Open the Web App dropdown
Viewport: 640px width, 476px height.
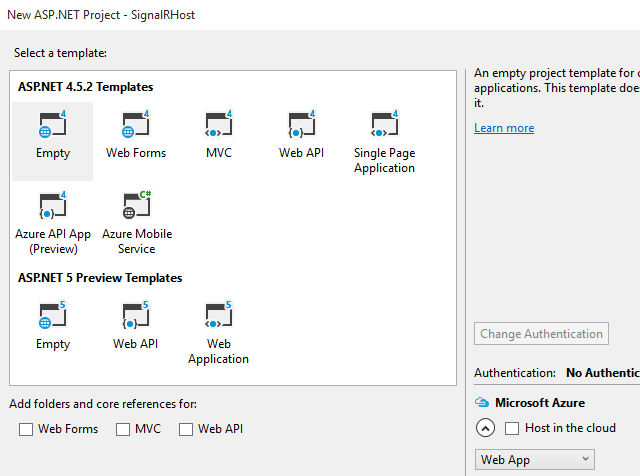coord(535,460)
